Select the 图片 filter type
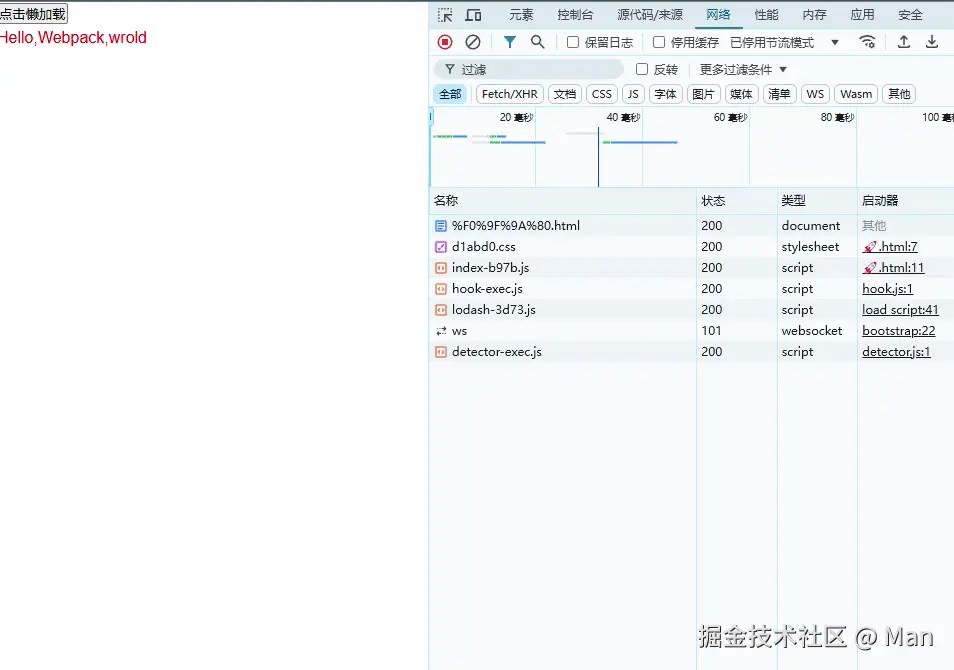 tap(703, 94)
